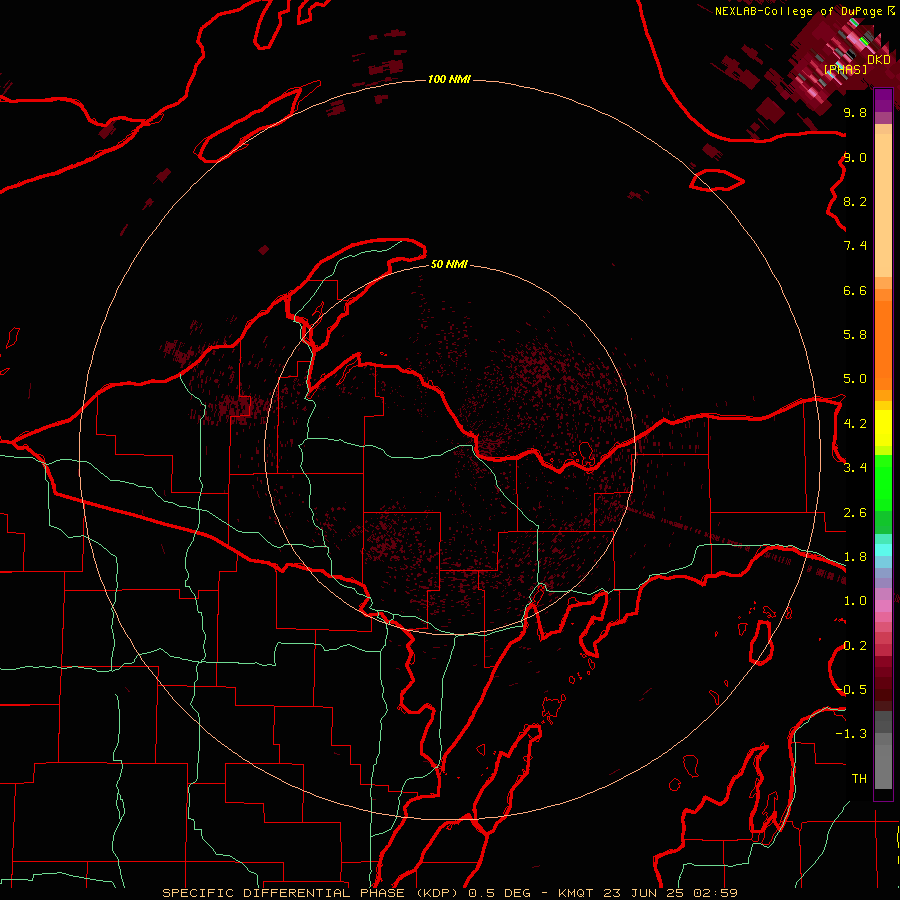Click the [PHAS] label above the color bar
The width and height of the screenshot is (900, 900).
click(x=845, y=69)
